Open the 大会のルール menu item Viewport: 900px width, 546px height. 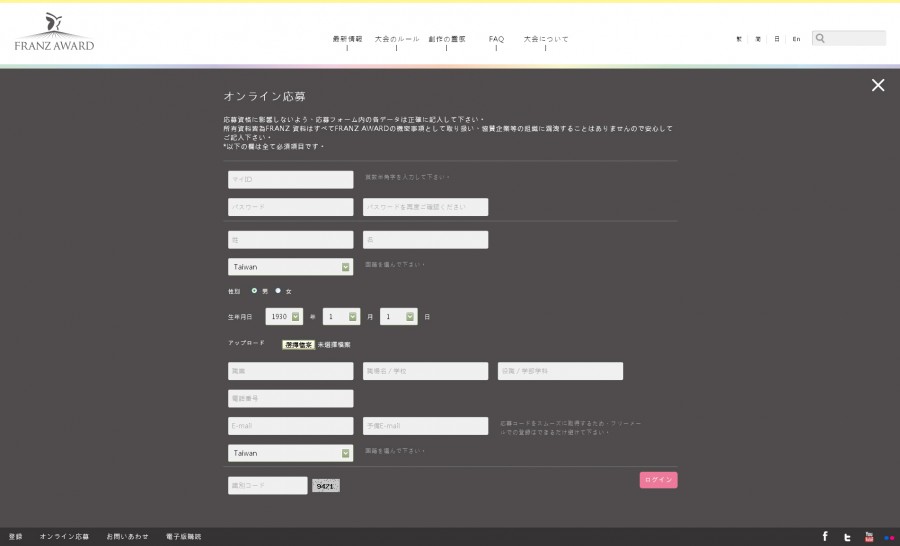click(397, 39)
